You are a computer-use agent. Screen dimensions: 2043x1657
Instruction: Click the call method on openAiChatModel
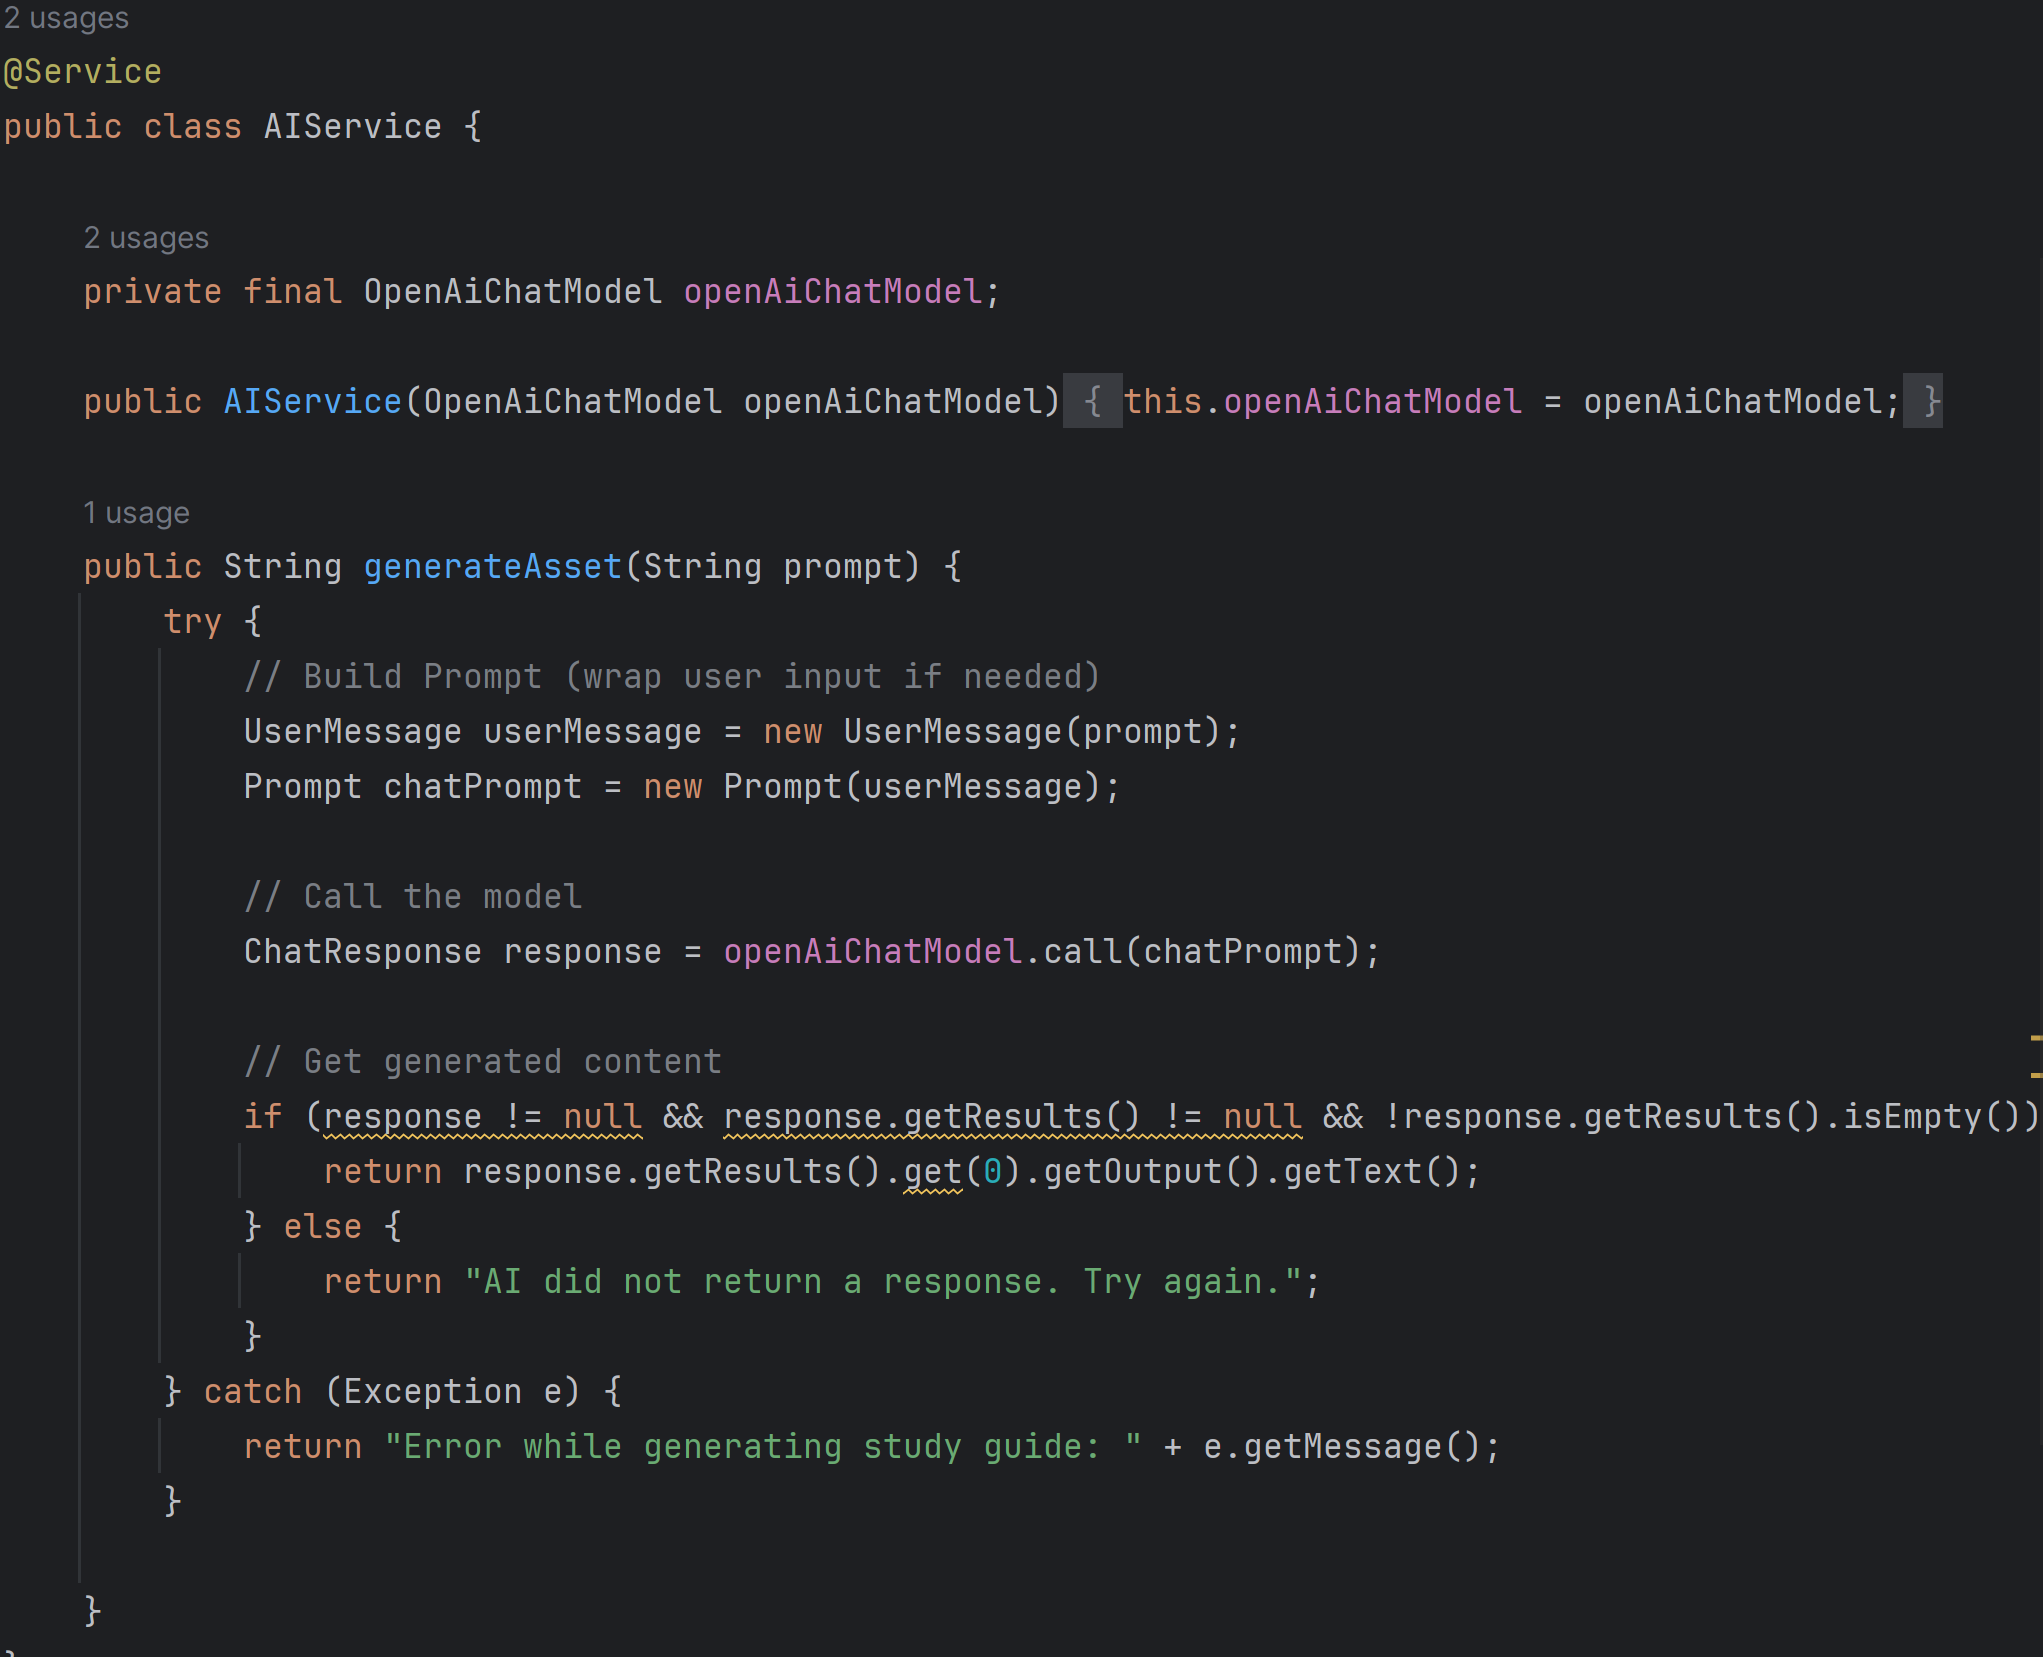[x=1082, y=952]
